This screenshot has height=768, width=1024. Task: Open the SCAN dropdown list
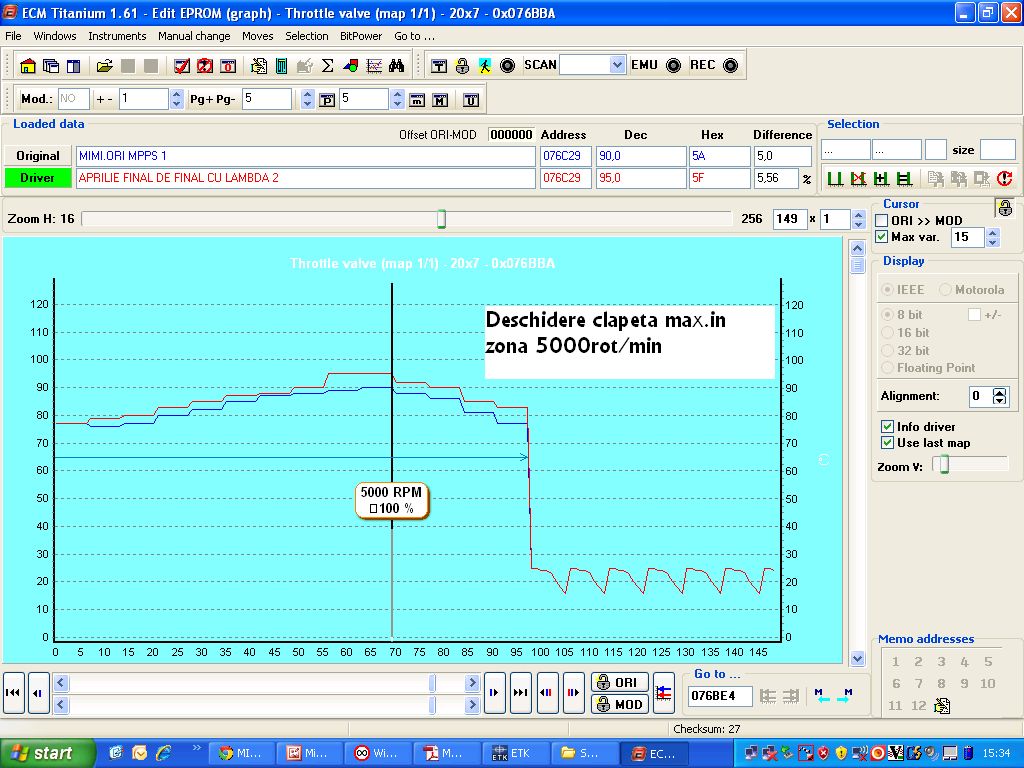617,65
